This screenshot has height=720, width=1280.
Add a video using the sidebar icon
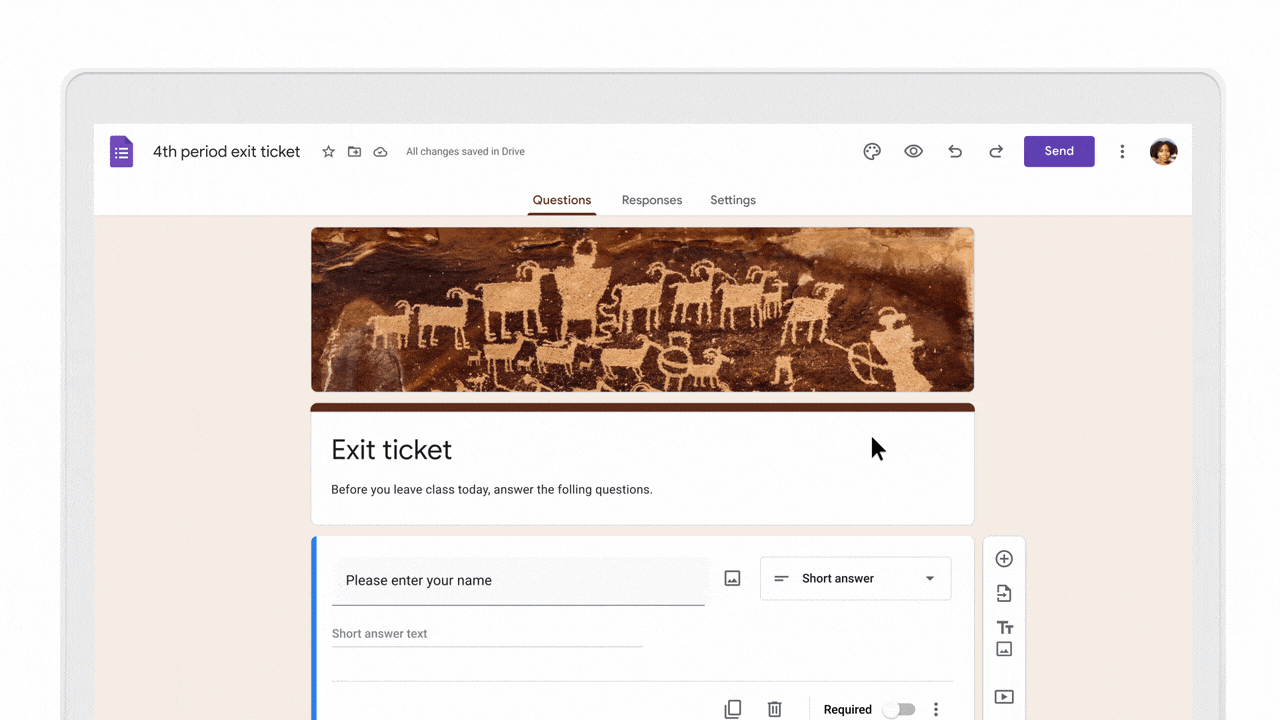[1004, 696]
